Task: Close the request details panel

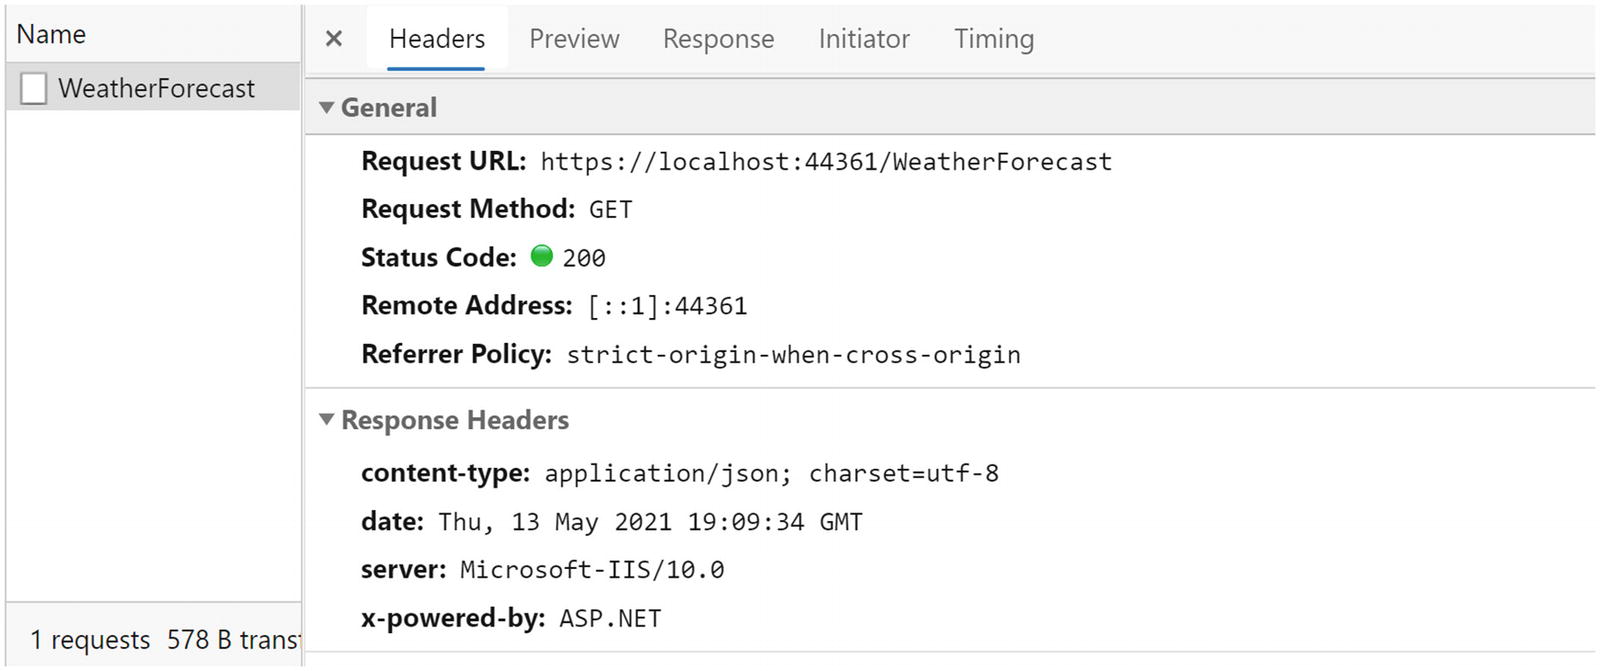Action: 334,39
